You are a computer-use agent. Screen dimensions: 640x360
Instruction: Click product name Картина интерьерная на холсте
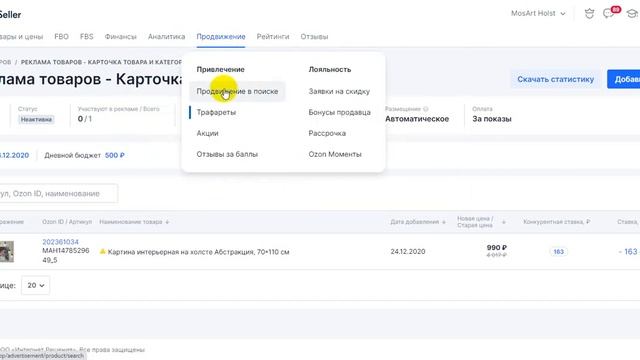[x=198, y=252]
